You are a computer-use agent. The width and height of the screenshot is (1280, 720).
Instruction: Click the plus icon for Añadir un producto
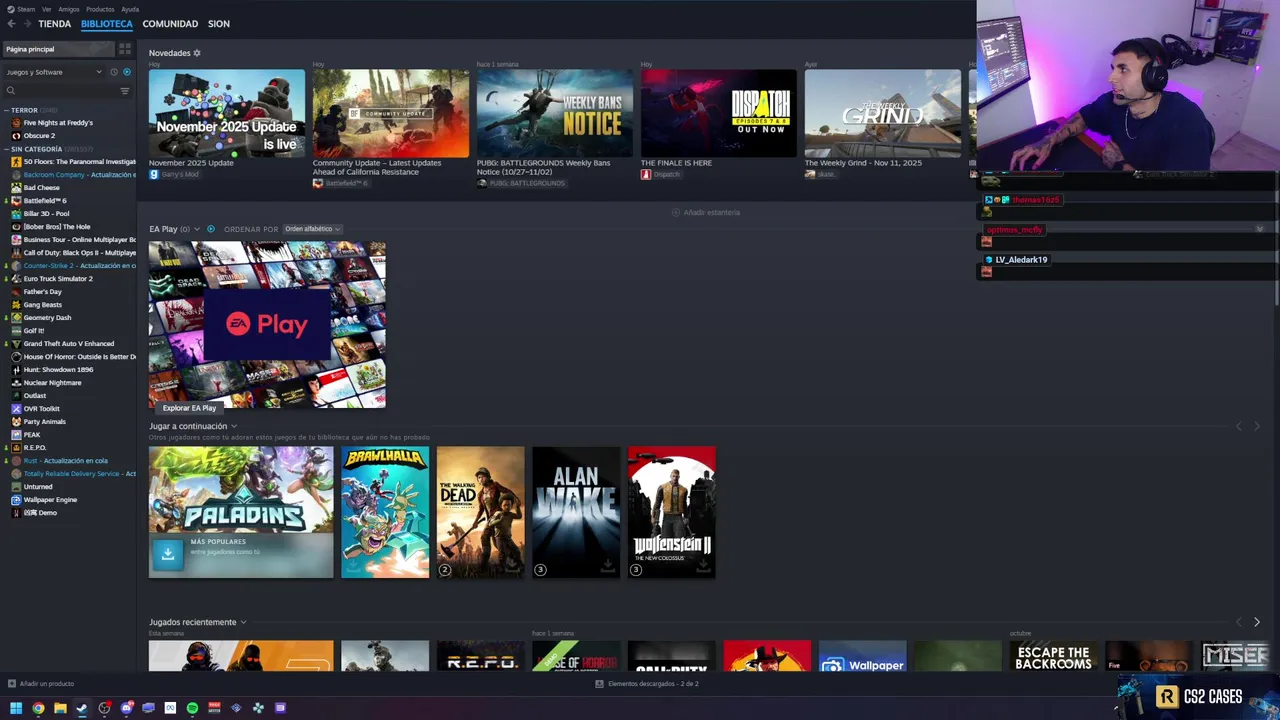point(11,684)
